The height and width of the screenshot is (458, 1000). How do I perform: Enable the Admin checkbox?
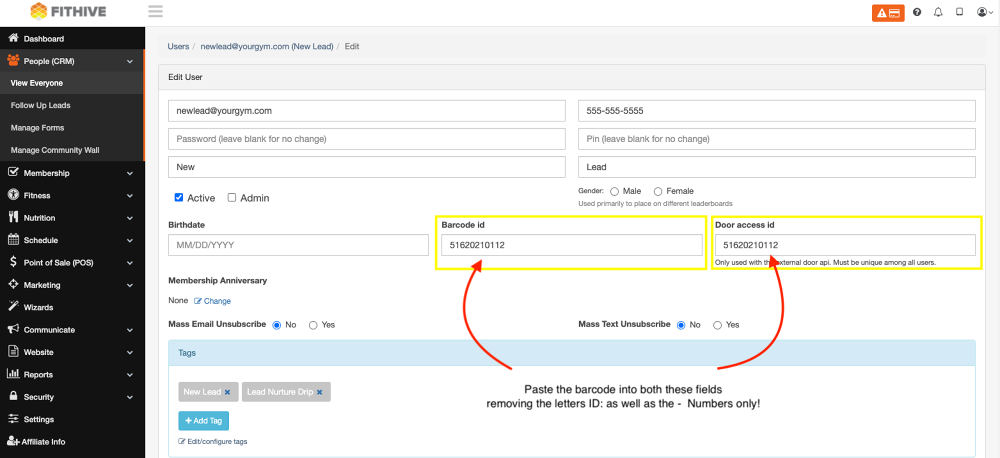point(232,198)
